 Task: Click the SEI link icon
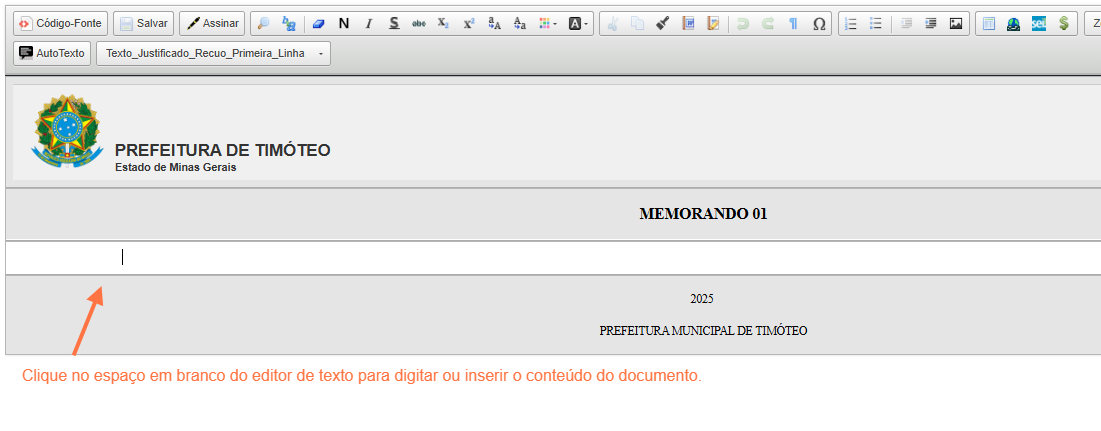click(x=1039, y=23)
